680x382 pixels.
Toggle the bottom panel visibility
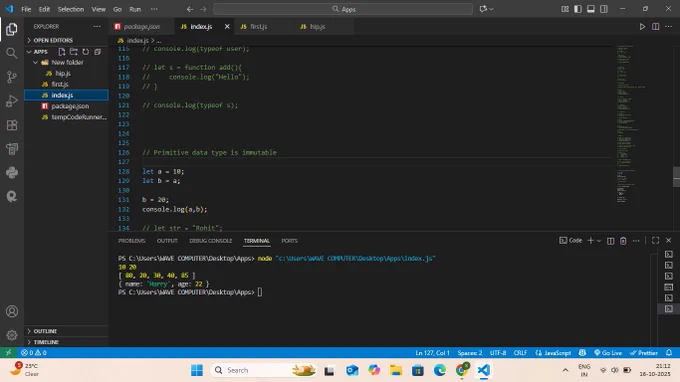pyautogui.click(x=591, y=9)
